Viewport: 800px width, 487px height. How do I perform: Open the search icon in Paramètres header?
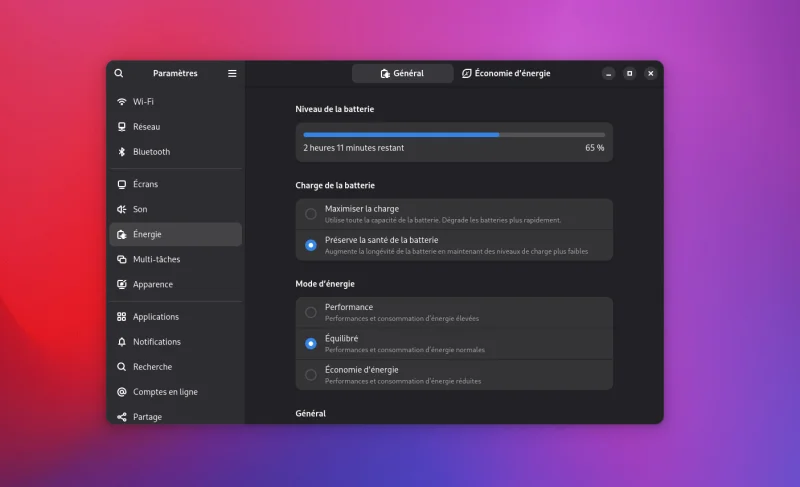click(x=118, y=73)
